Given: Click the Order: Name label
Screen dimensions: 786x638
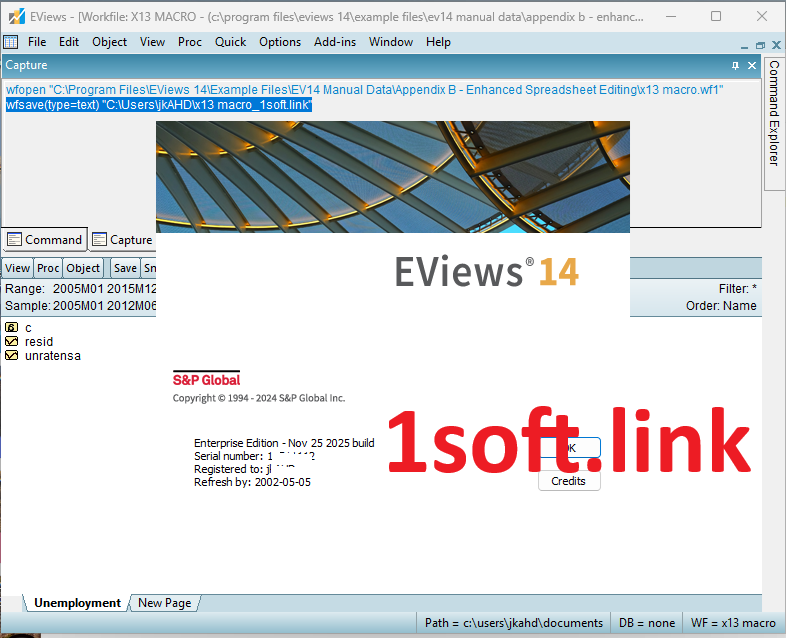Looking at the screenshot, I should pos(721,306).
